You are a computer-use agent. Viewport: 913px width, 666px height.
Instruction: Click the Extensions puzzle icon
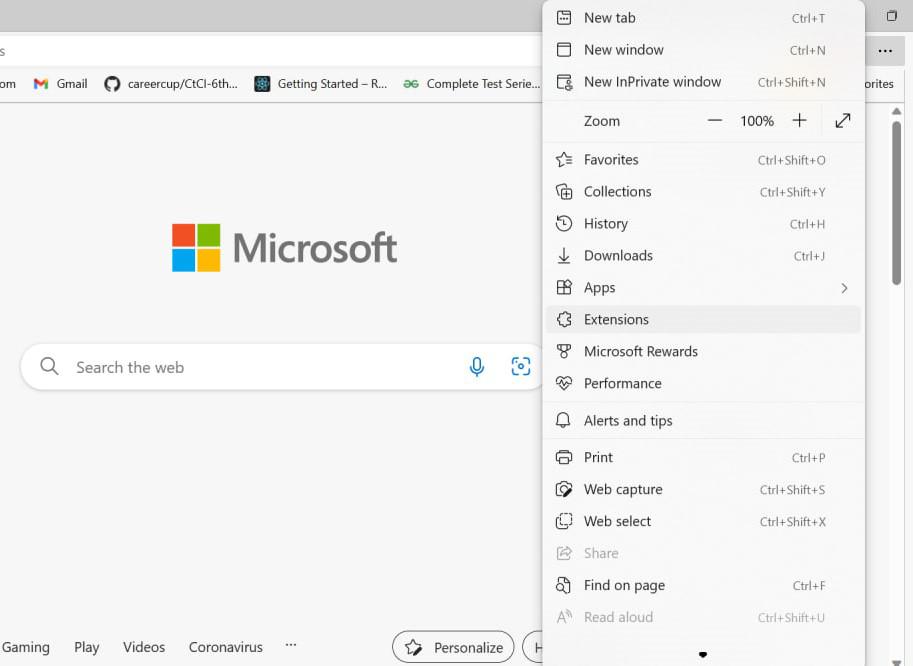[x=564, y=319]
